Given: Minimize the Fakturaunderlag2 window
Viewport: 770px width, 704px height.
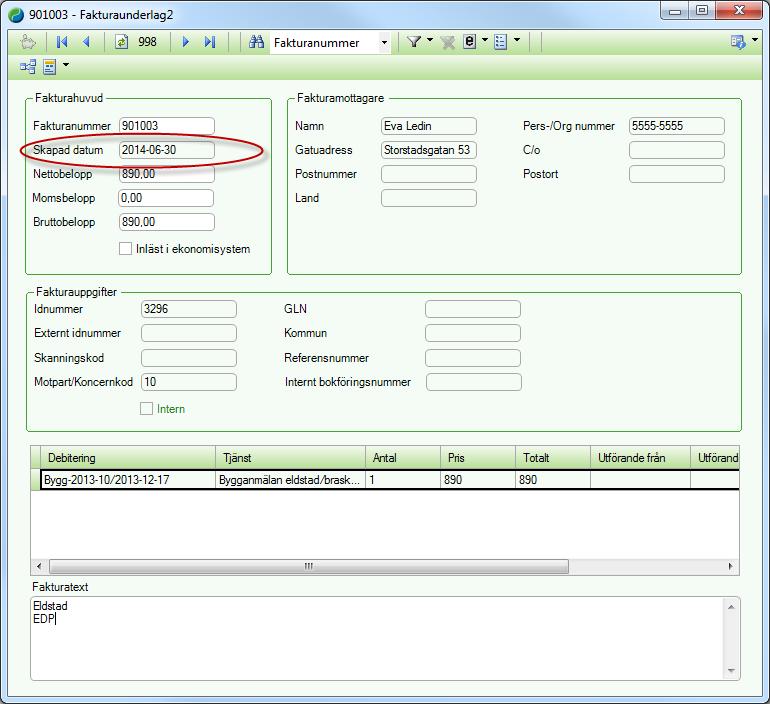Looking at the screenshot, I should [x=675, y=11].
